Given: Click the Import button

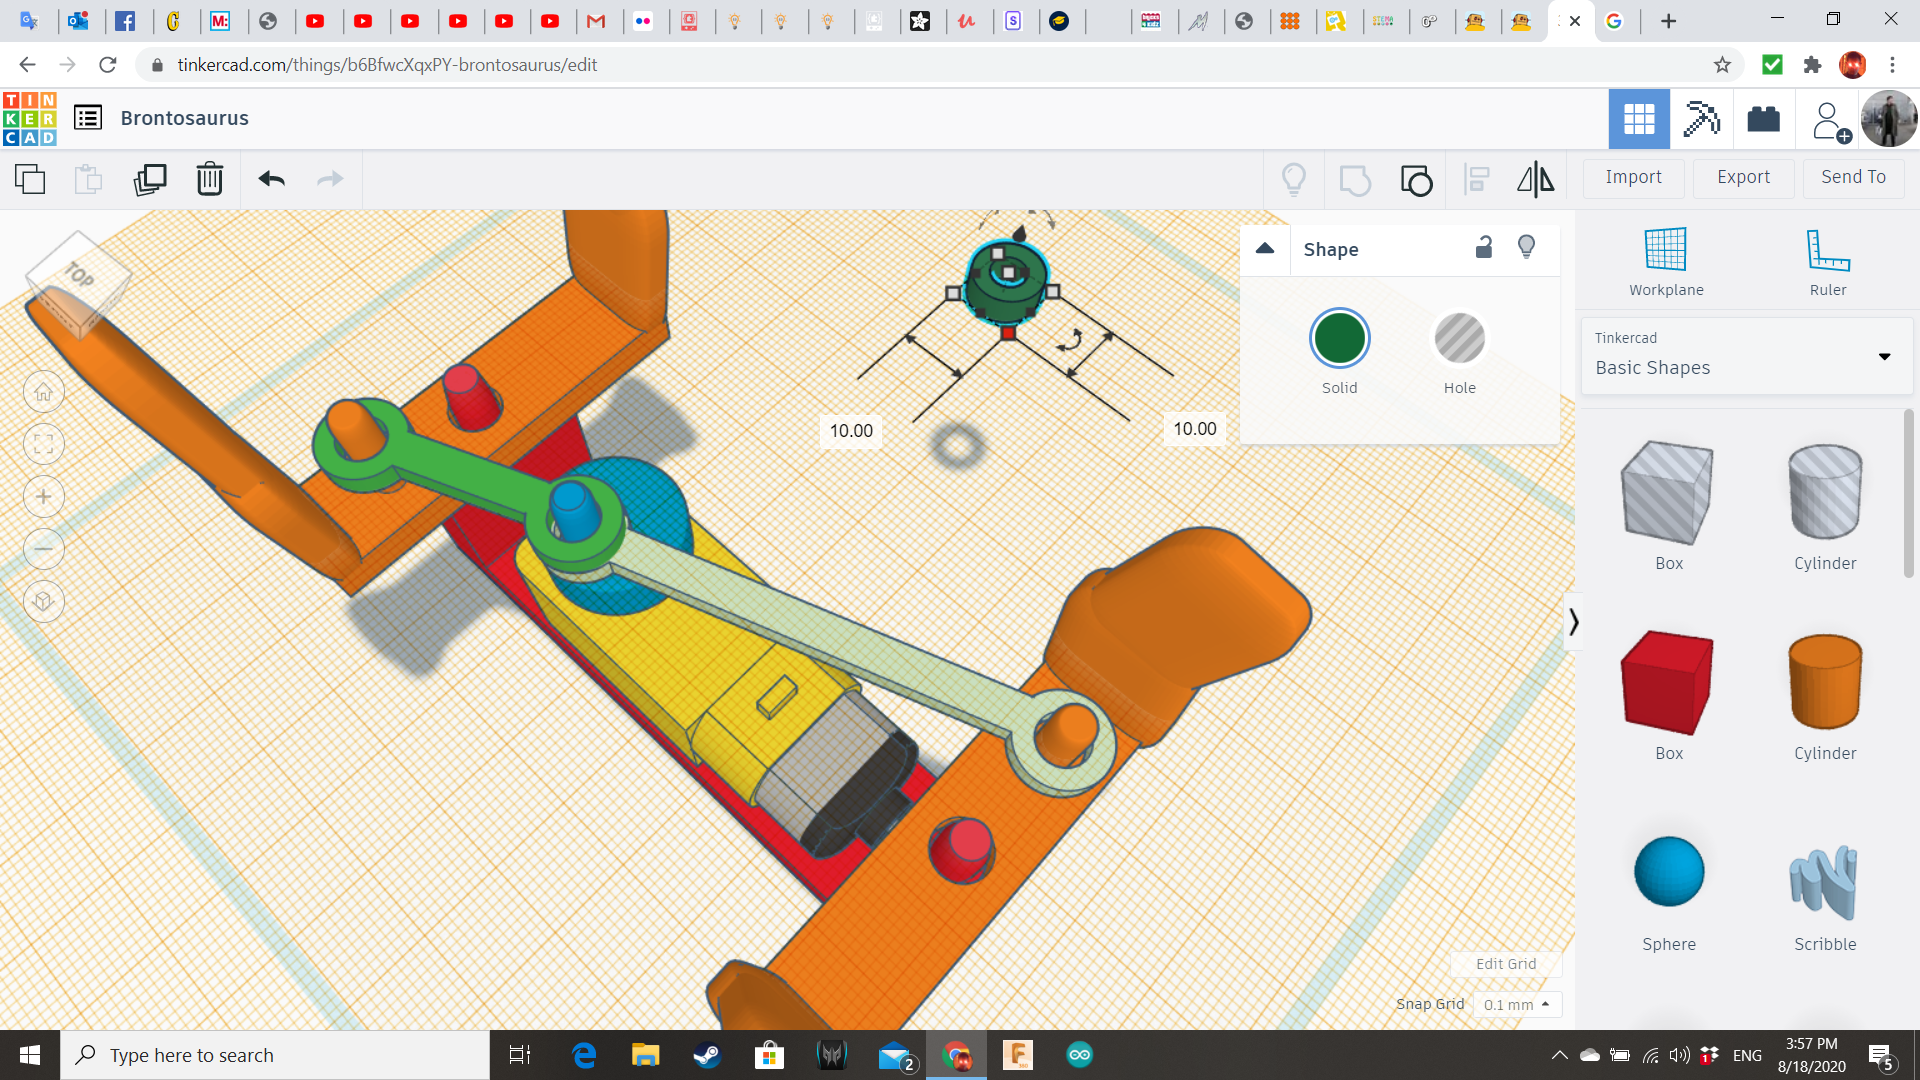Looking at the screenshot, I should tap(1633, 177).
